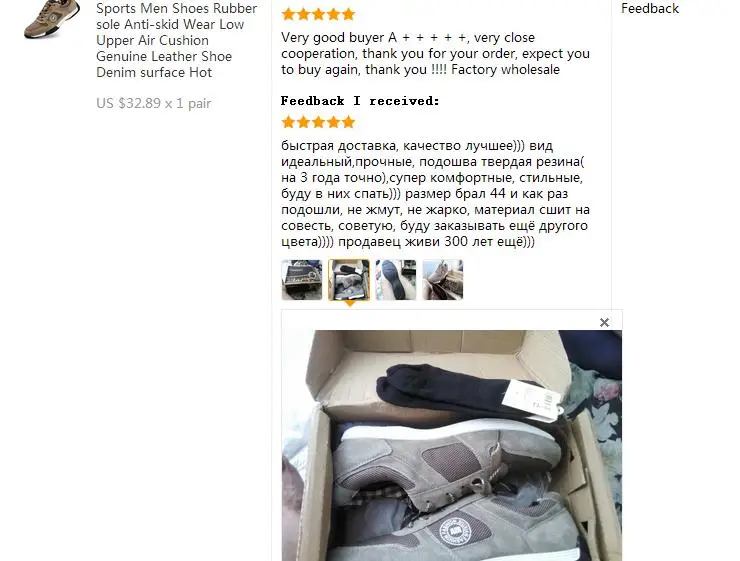Click the orange pointer below the selected thumbnail
This screenshot has height=561, width=740.
[x=349, y=304]
